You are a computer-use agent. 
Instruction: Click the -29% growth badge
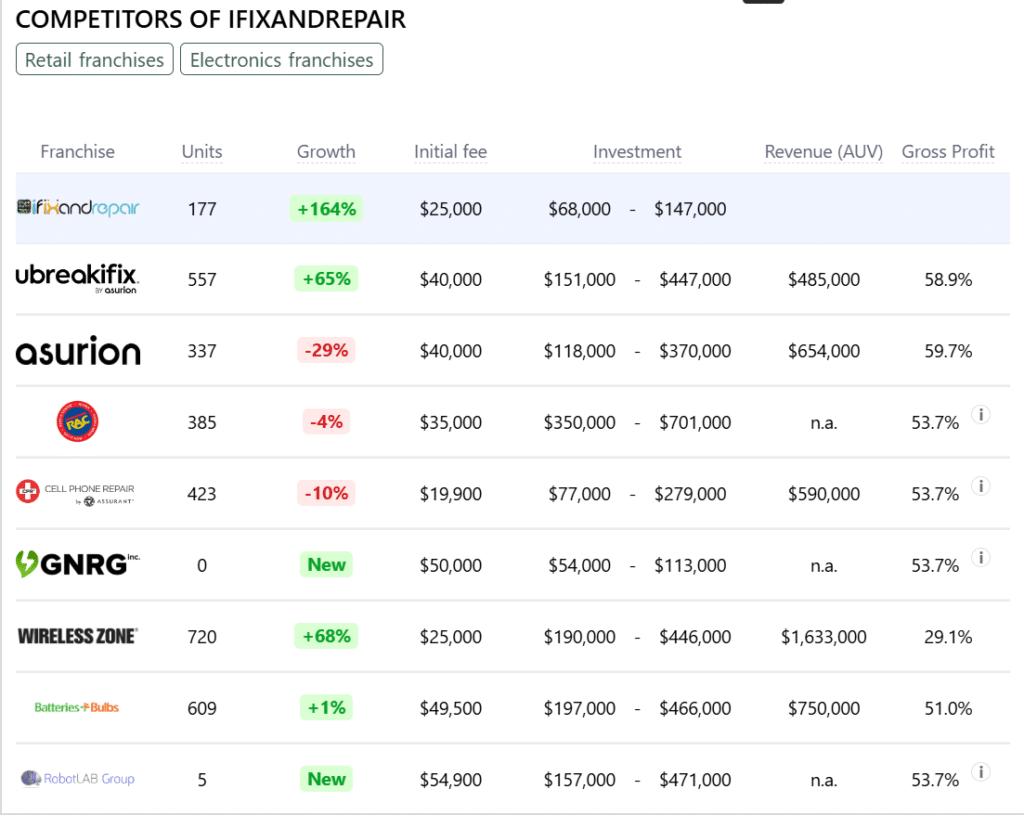point(327,350)
